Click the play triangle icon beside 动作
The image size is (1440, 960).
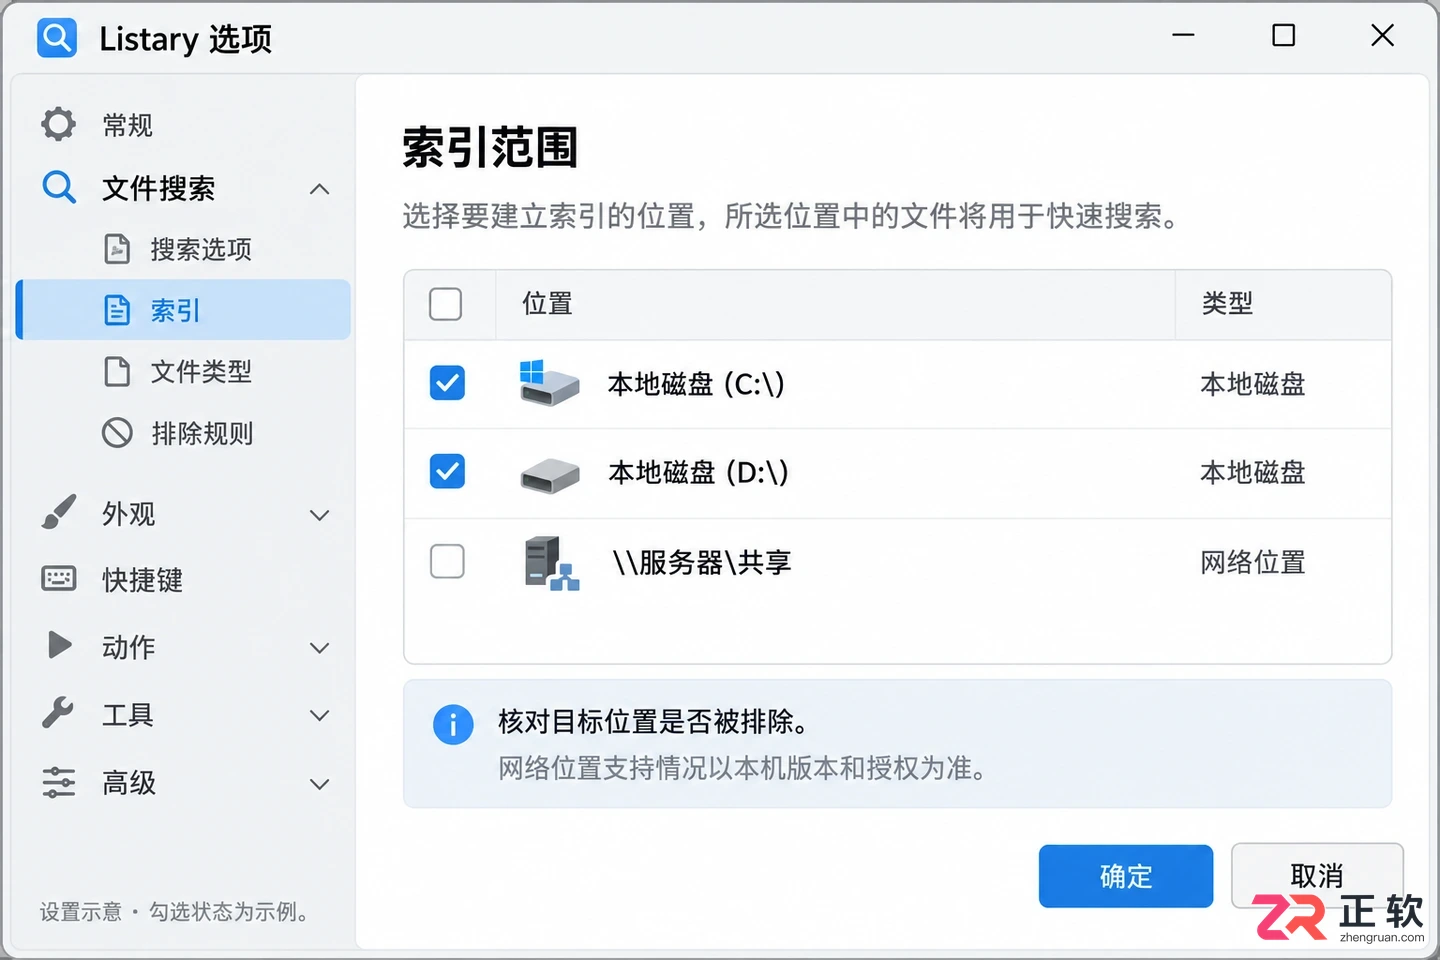60,645
